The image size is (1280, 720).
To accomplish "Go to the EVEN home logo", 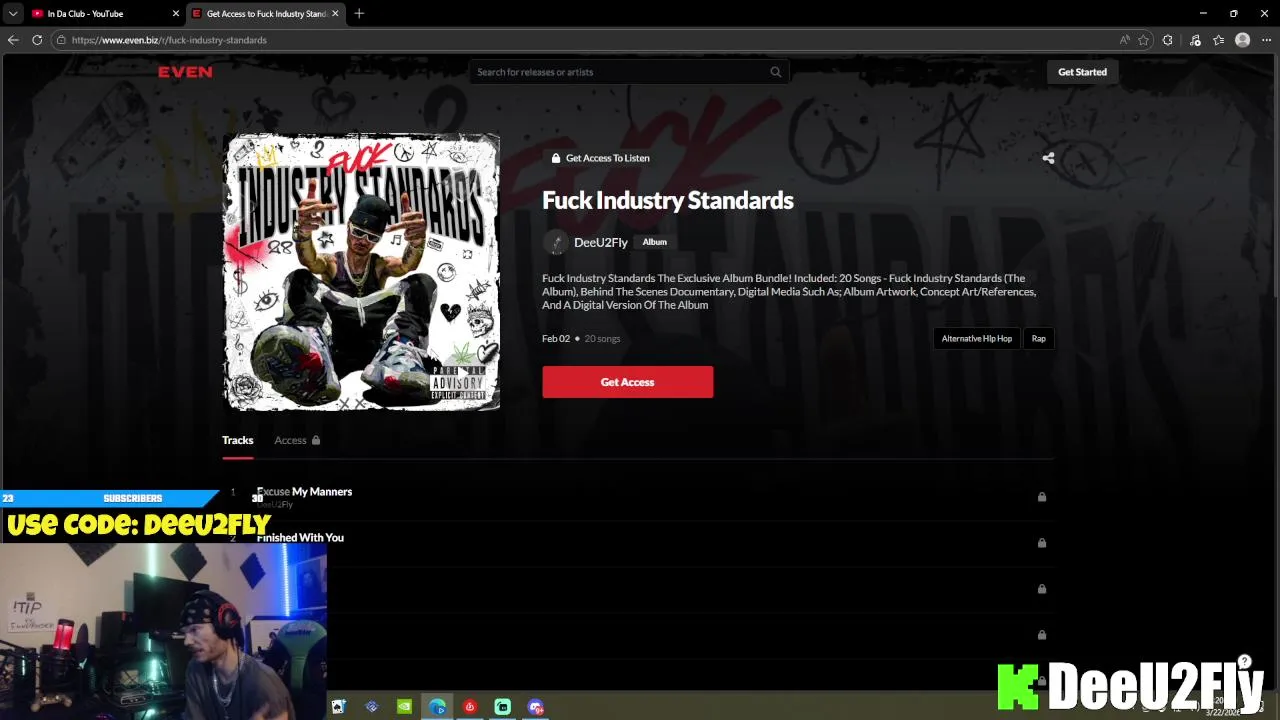I will coord(185,72).
